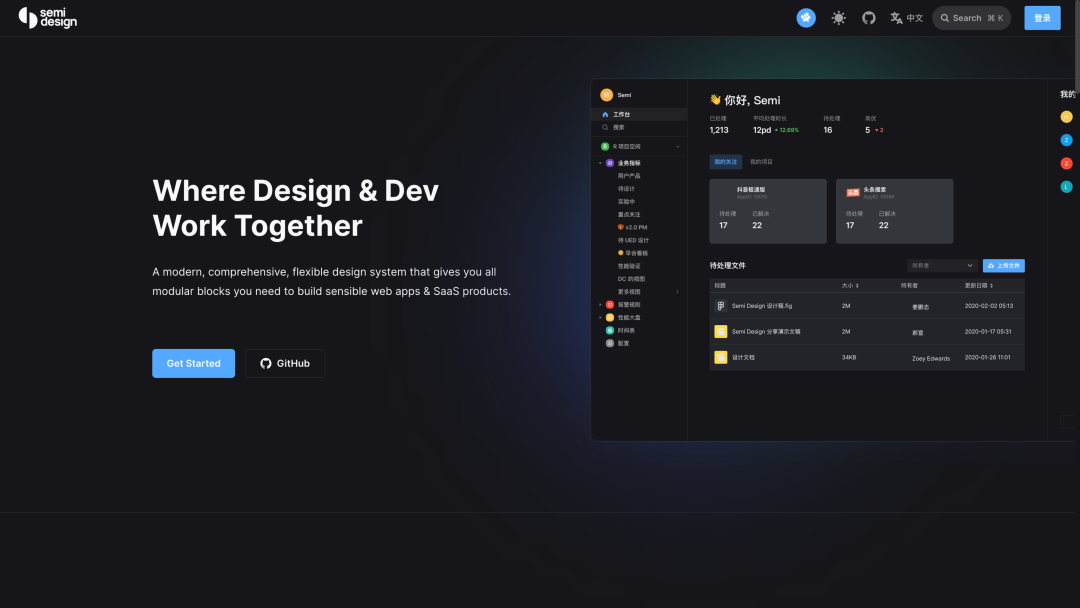1080x608 pixels.
Task: Toggle light mode with the sun icon
Action: (x=838, y=18)
